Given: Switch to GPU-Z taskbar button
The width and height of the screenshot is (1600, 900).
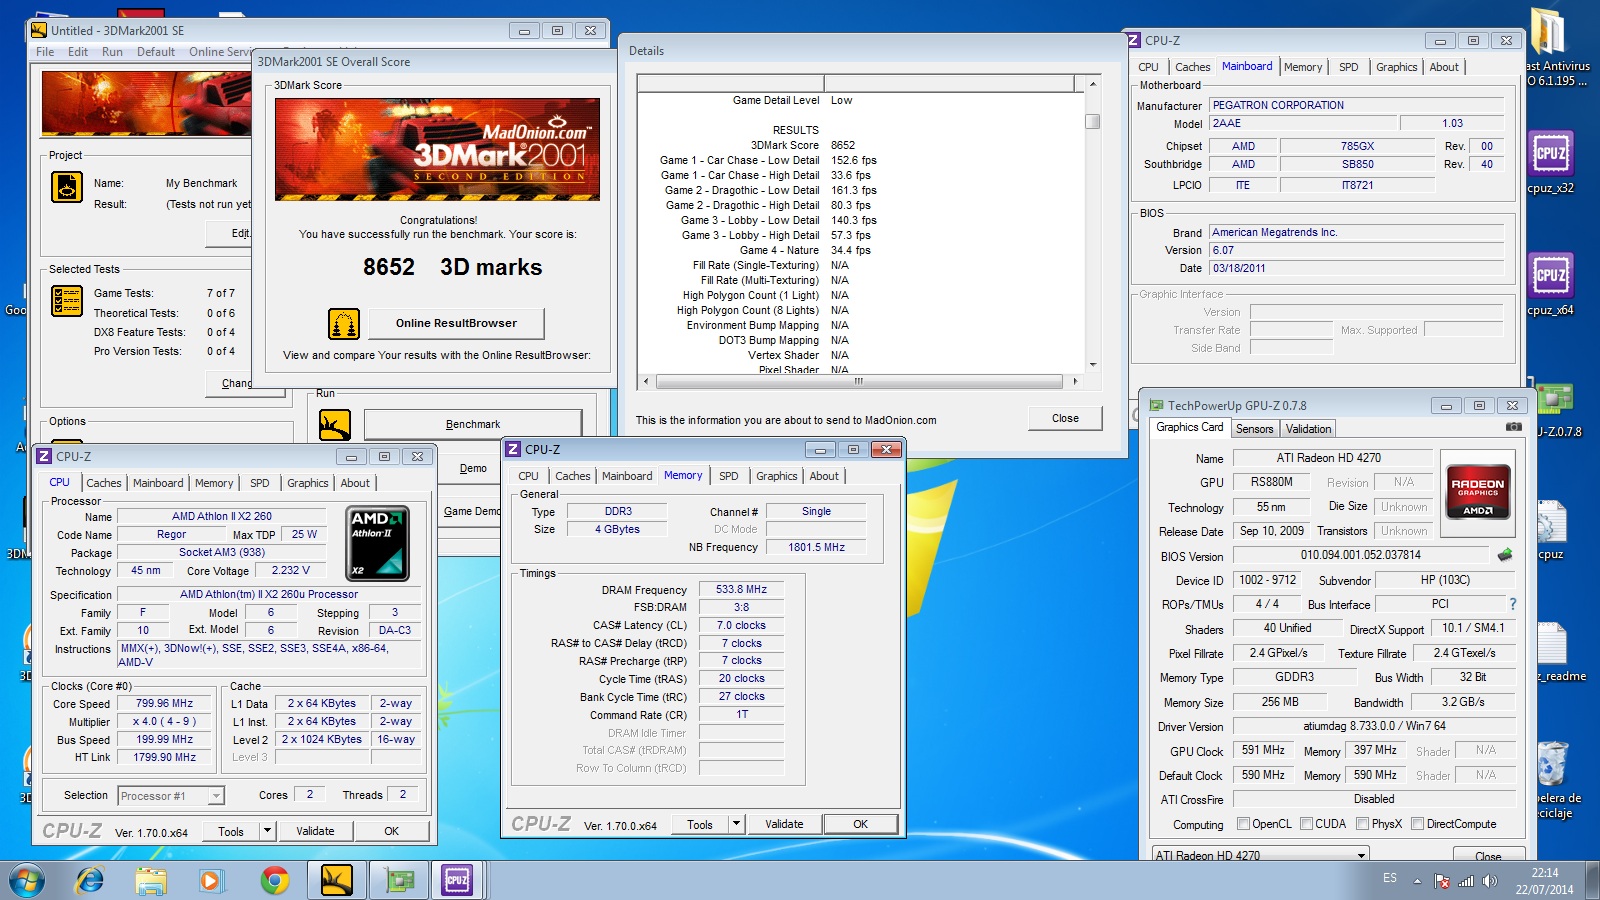Looking at the screenshot, I should click(399, 881).
